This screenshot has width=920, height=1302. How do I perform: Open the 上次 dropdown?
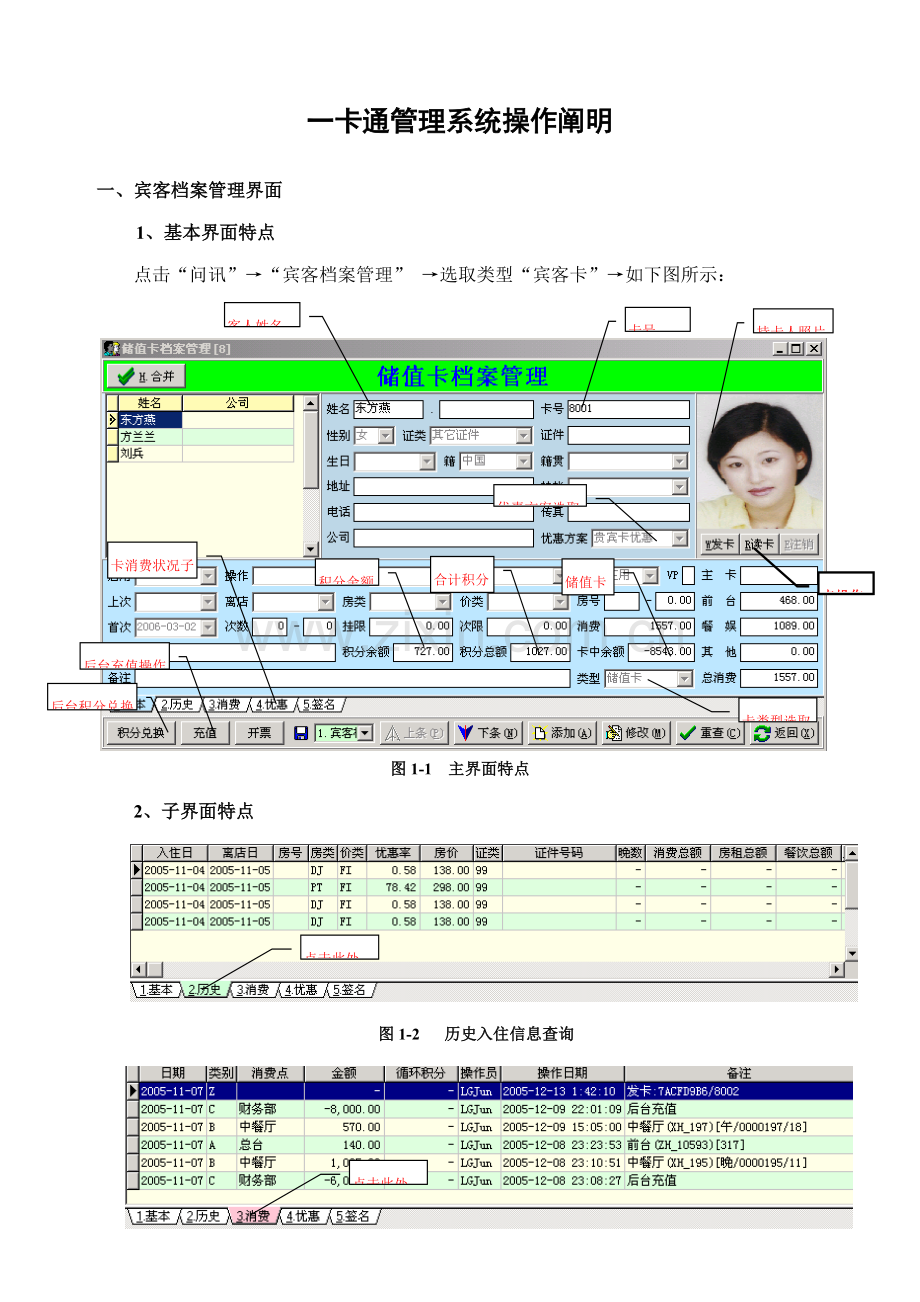click(208, 602)
